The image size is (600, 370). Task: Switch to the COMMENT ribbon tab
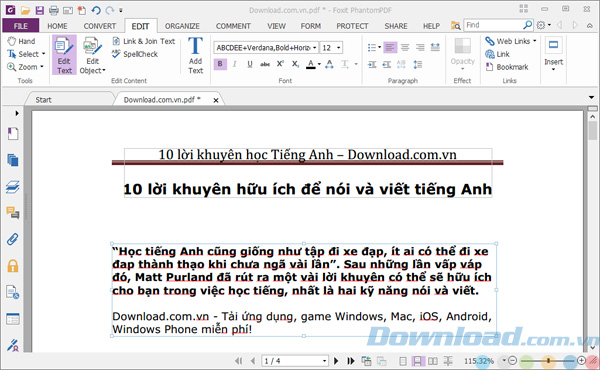click(233, 26)
